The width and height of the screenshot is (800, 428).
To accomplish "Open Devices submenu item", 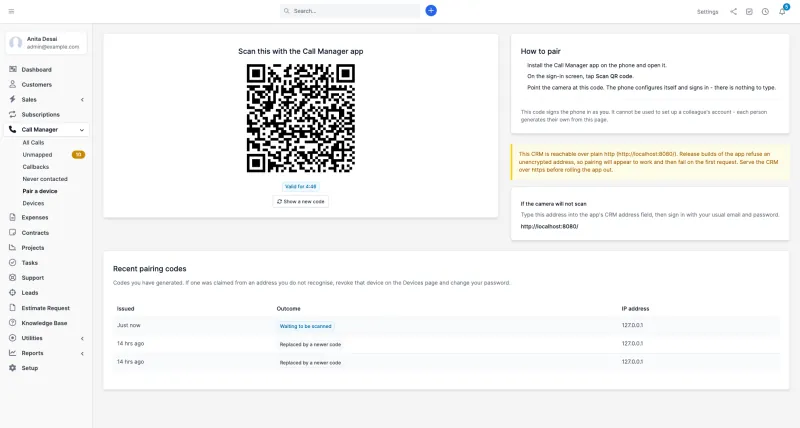I will pos(33,204).
